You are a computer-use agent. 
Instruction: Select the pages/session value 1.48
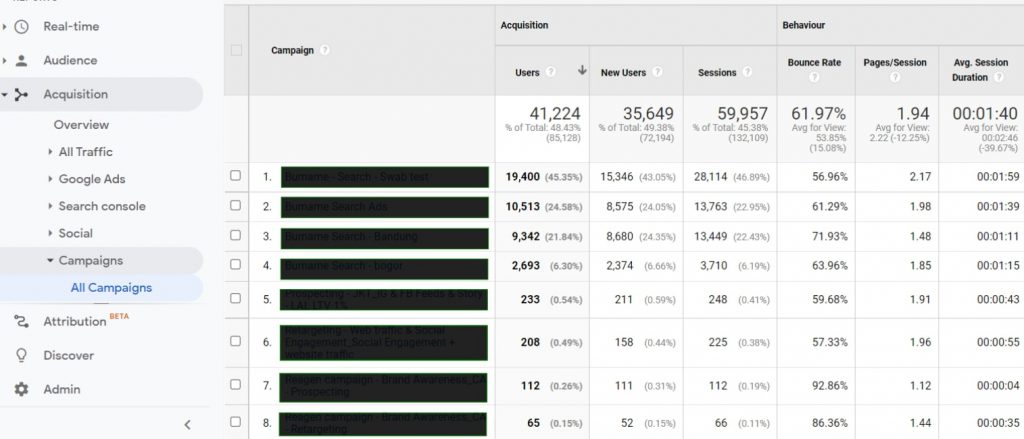point(920,236)
